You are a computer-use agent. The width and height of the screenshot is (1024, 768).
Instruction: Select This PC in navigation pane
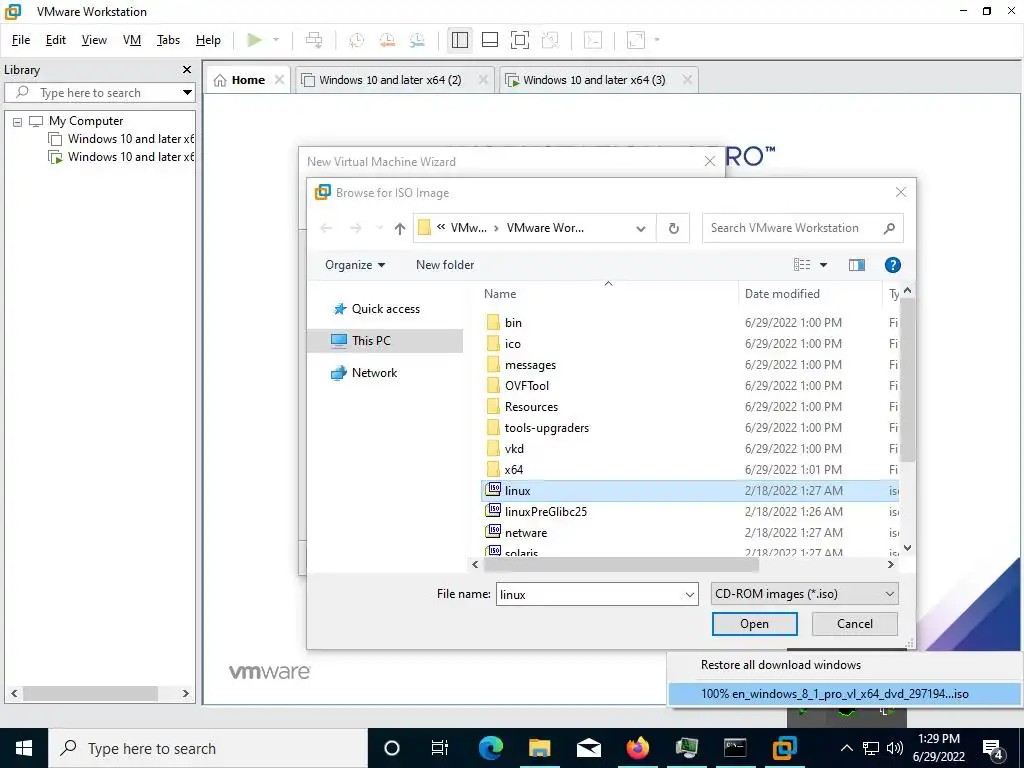[x=385, y=340]
